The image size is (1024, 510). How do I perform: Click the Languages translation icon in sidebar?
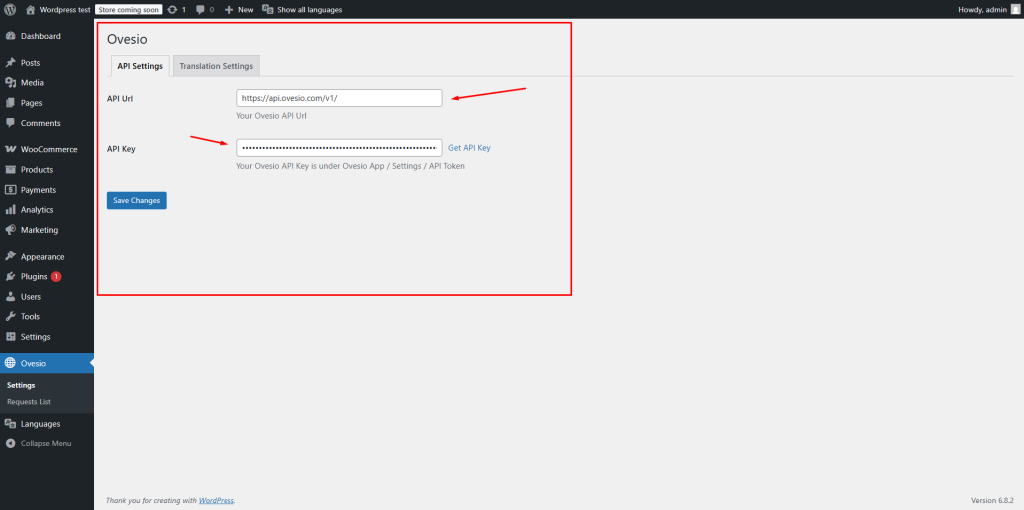(x=10, y=424)
